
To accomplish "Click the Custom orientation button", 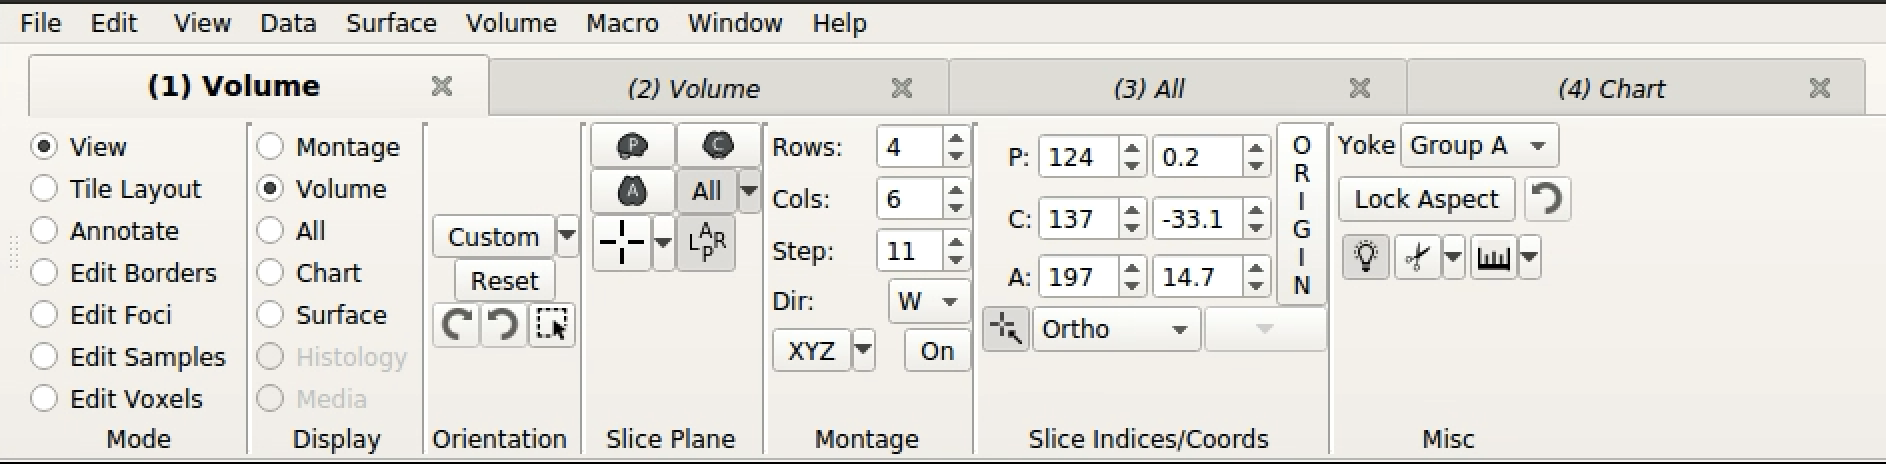I will tap(493, 237).
